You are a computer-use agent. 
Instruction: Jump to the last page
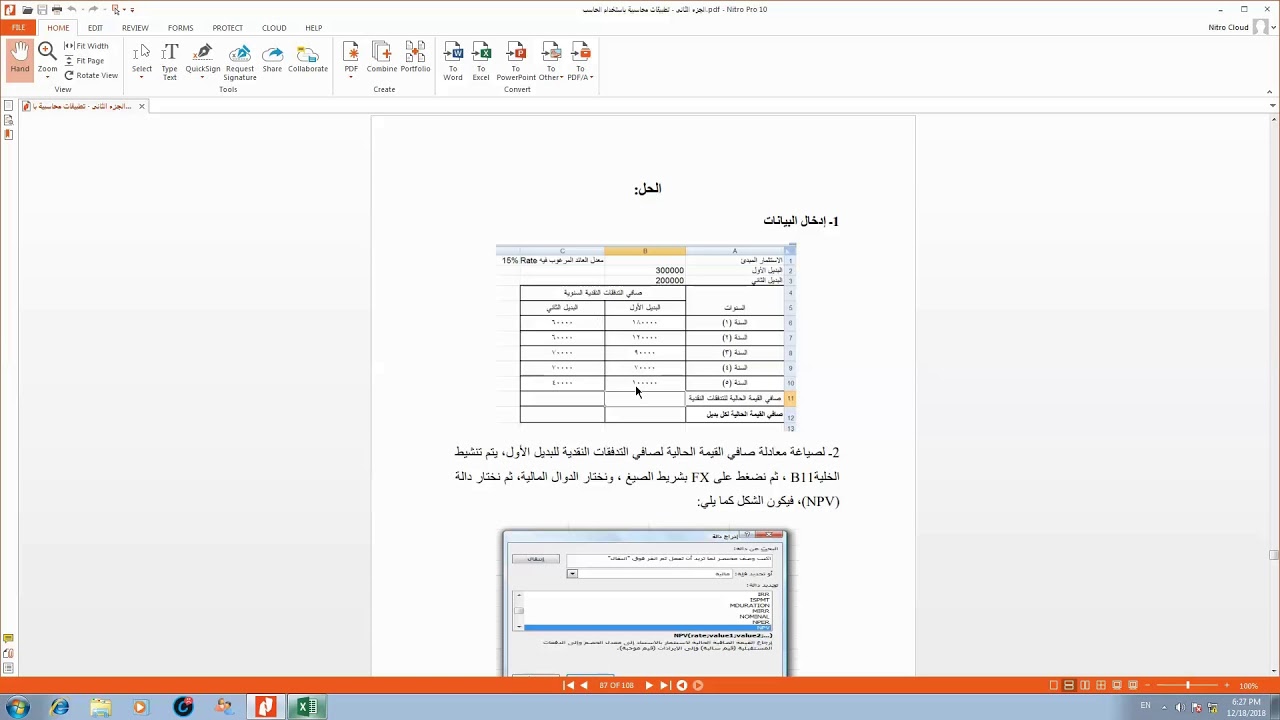pos(665,686)
